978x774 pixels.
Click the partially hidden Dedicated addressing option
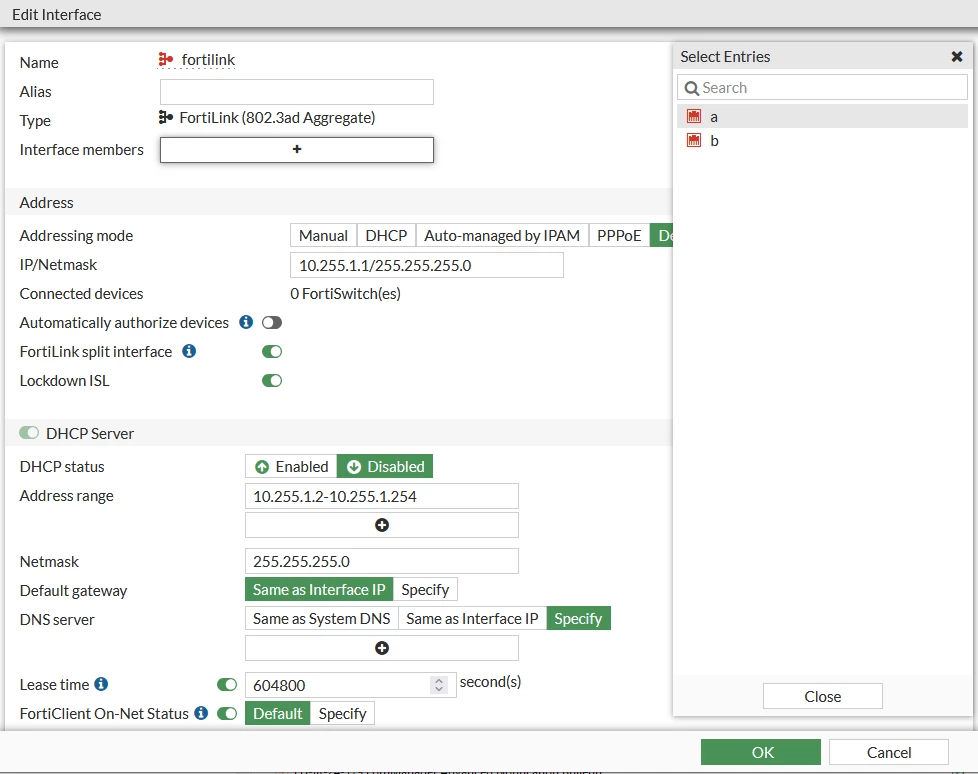point(661,236)
